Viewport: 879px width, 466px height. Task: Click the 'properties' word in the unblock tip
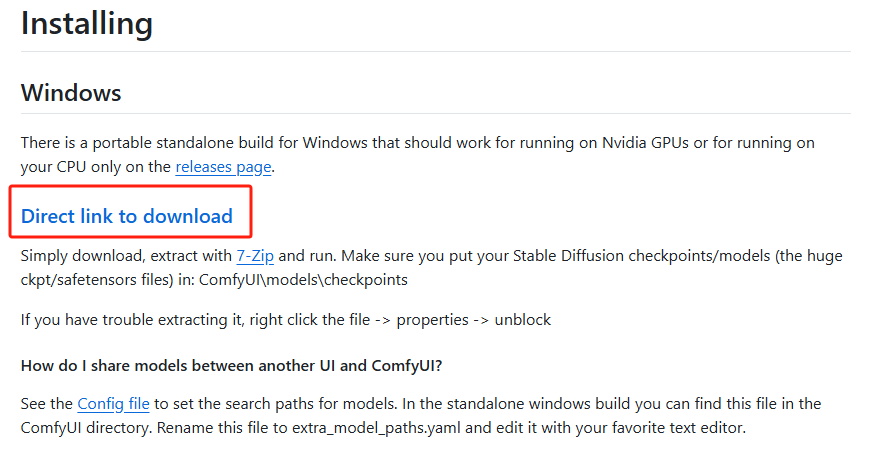point(432,320)
